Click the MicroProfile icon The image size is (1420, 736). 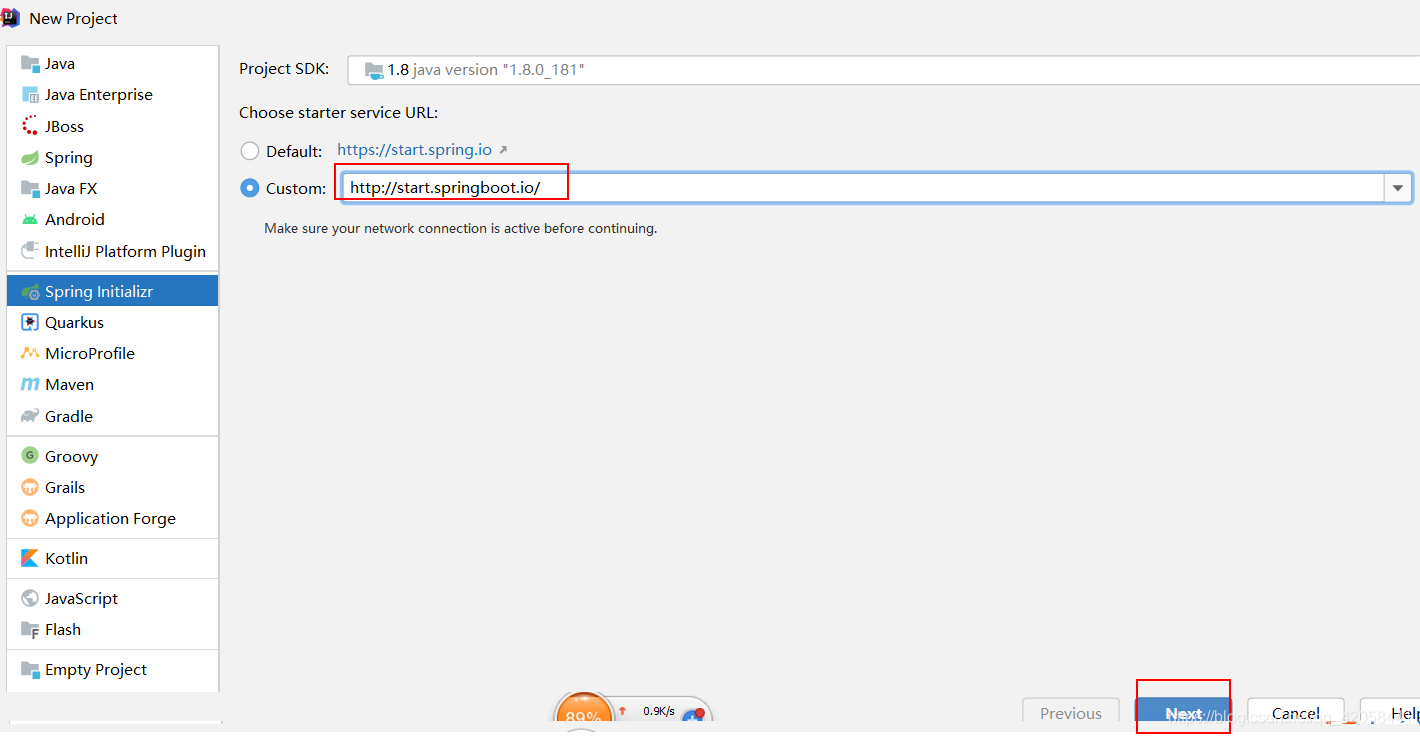pyautogui.click(x=30, y=354)
